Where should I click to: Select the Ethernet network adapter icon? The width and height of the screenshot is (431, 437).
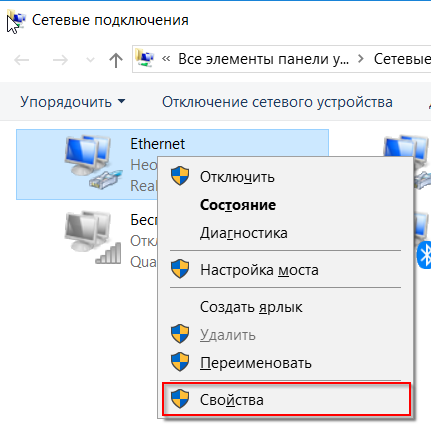tap(93, 161)
